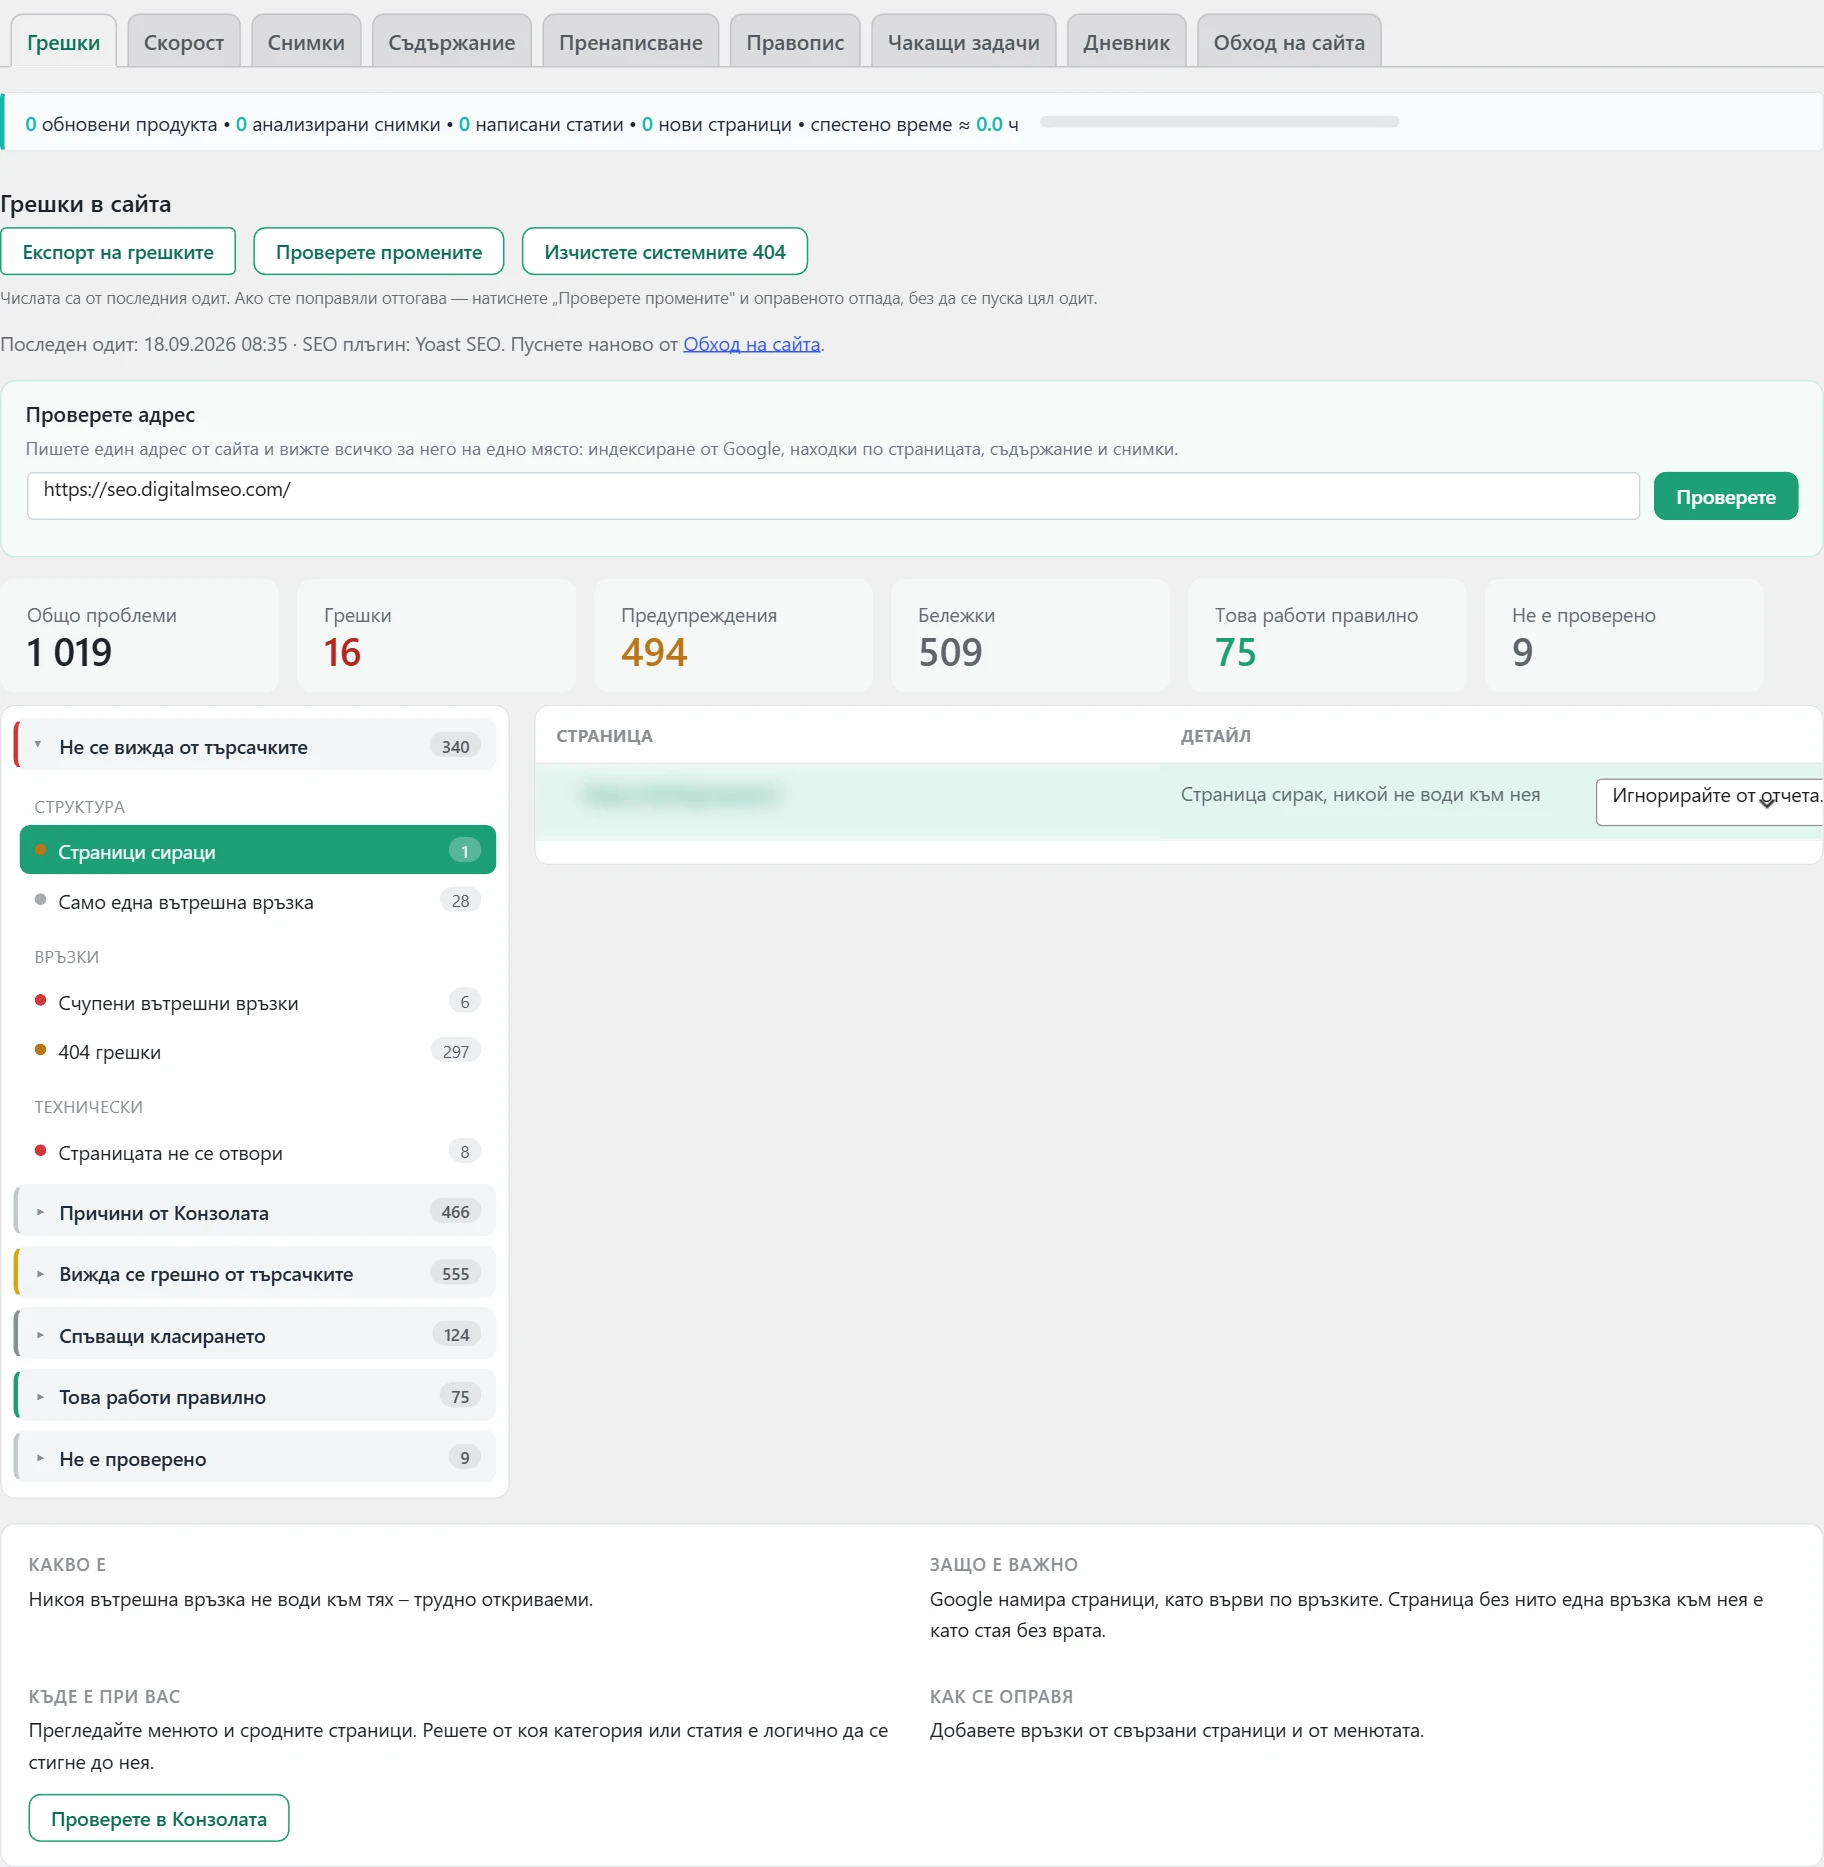Click the Предупреждения 494 card
The width and height of the screenshot is (1824, 1867).
733,636
